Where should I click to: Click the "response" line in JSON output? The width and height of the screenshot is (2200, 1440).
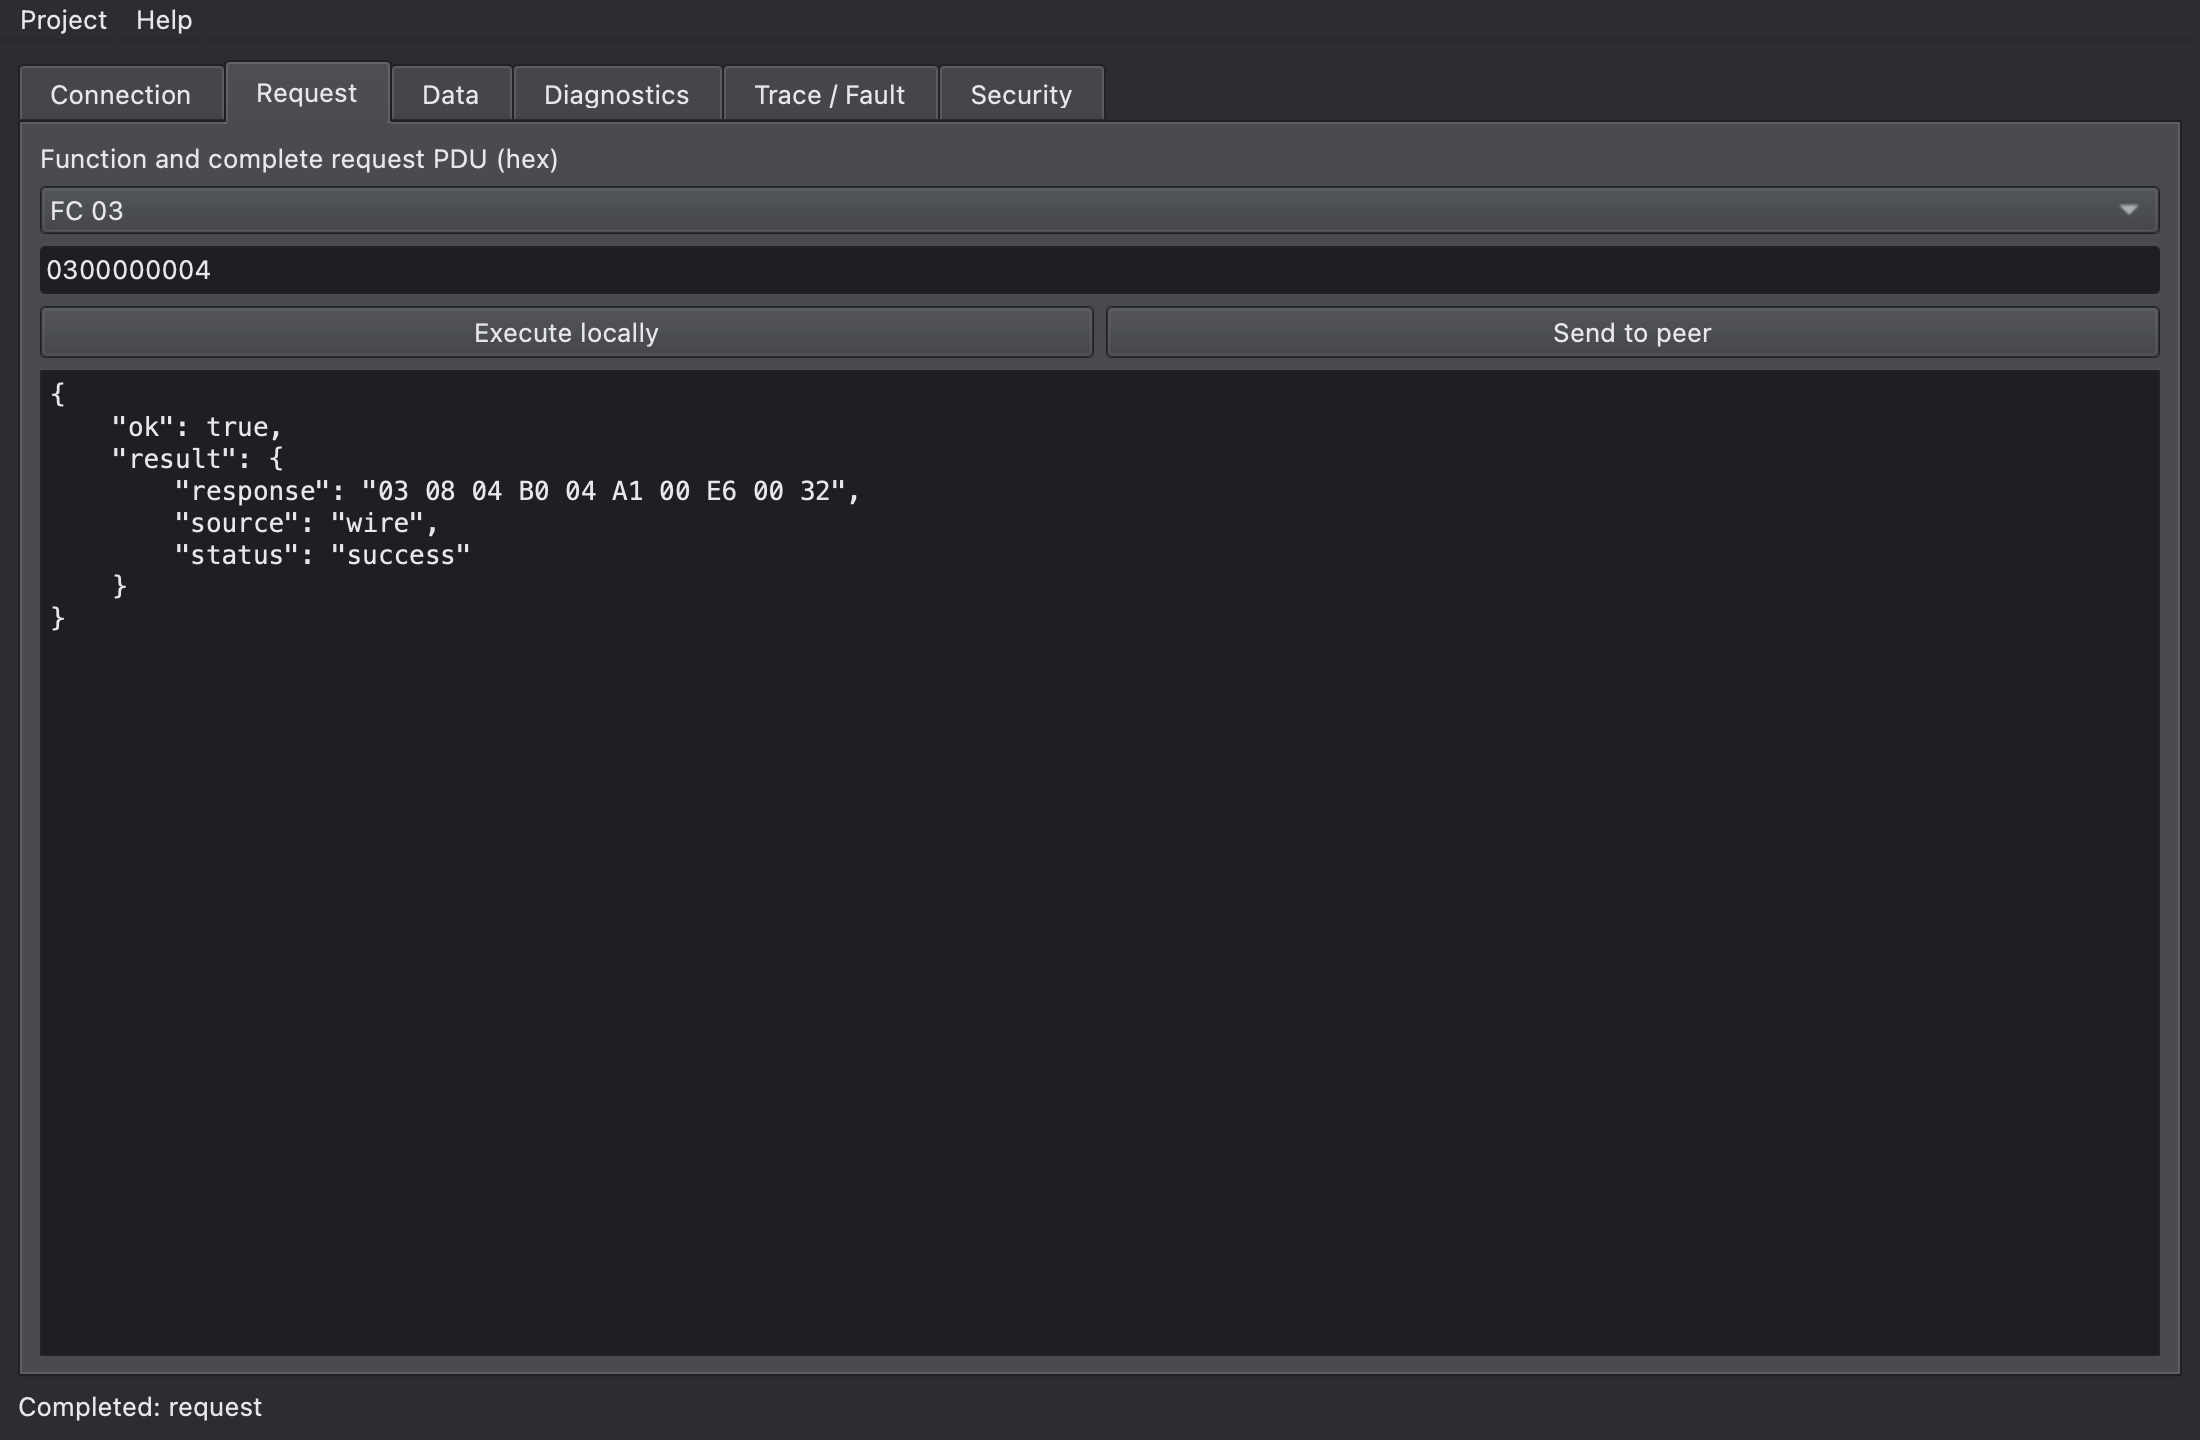pos(517,491)
